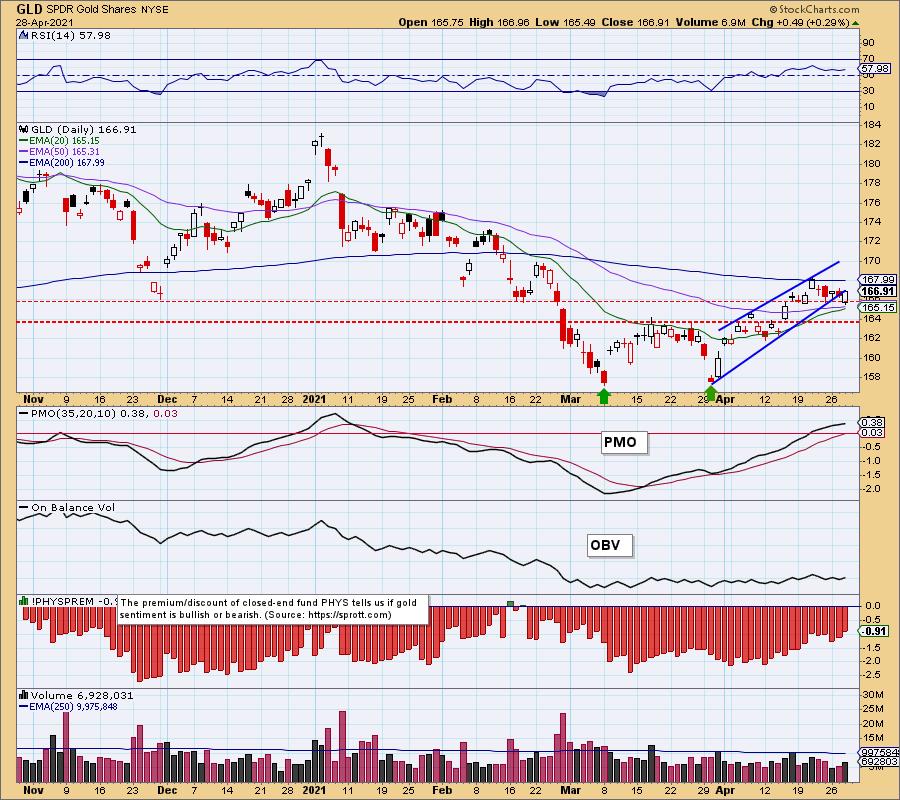The height and width of the screenshot is (800, 900).
Task: Click the RSI area-chart icon
Action: click(x=24, y=36)
